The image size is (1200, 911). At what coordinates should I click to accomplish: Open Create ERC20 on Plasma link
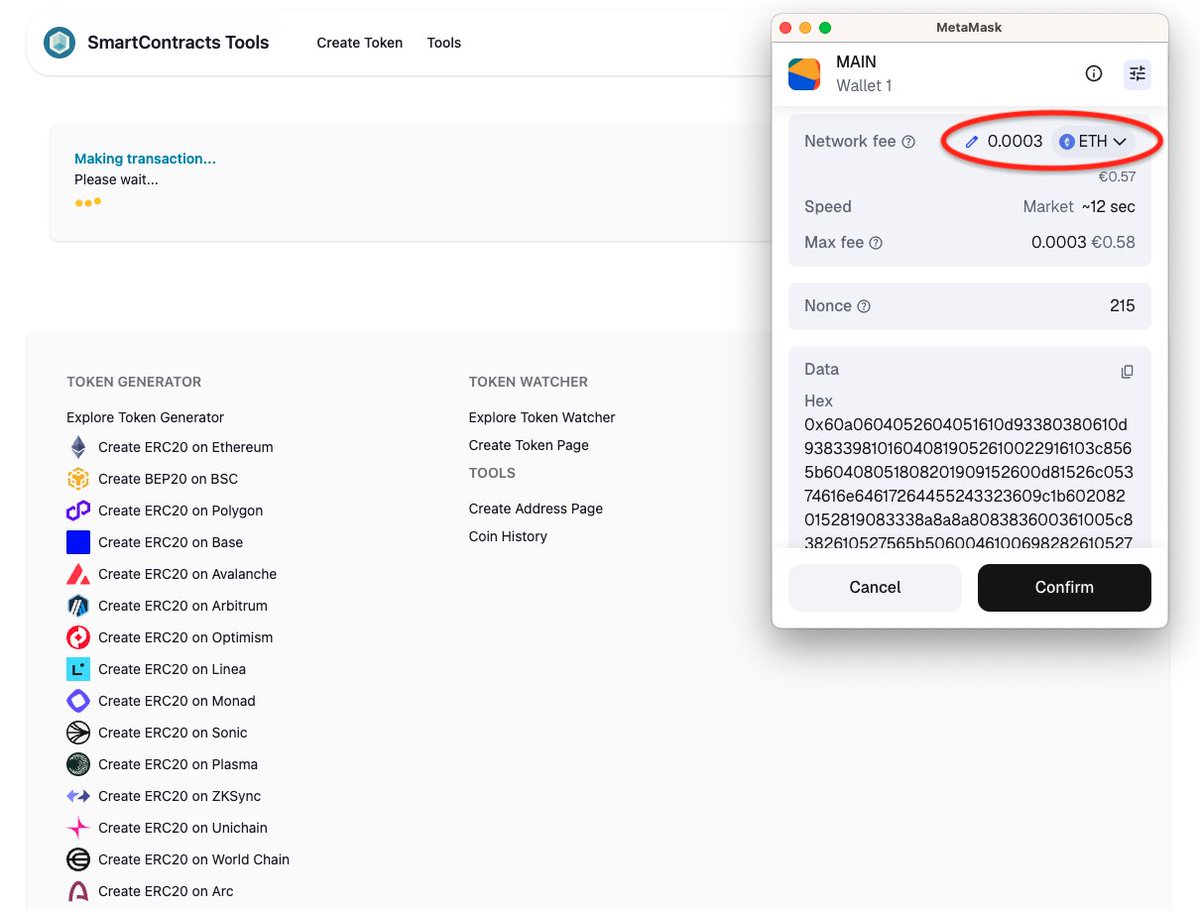click(178, 764)
